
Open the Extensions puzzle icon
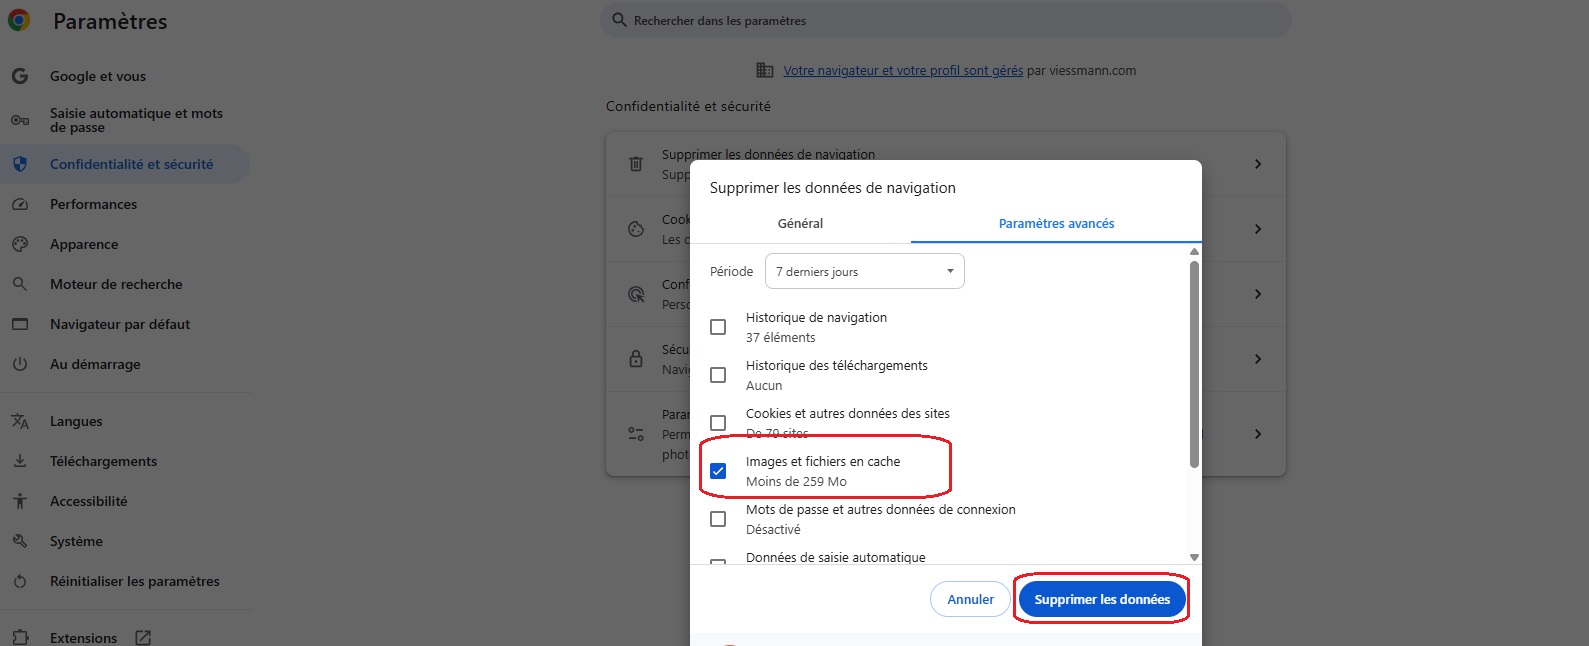[x=20, y=637]
